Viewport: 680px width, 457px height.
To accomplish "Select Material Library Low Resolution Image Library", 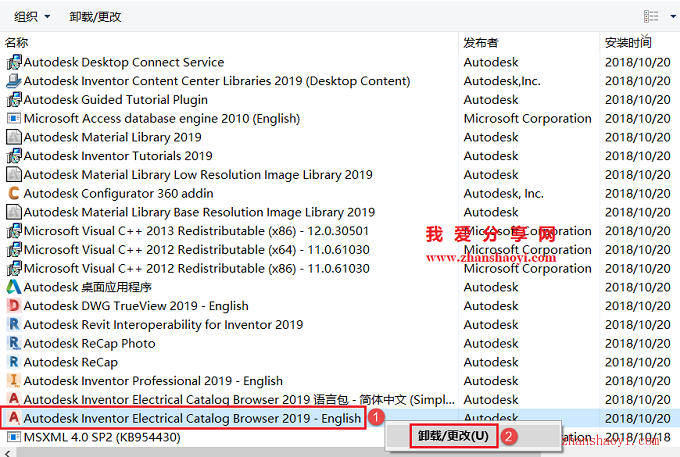I will [x=198, y=174].
